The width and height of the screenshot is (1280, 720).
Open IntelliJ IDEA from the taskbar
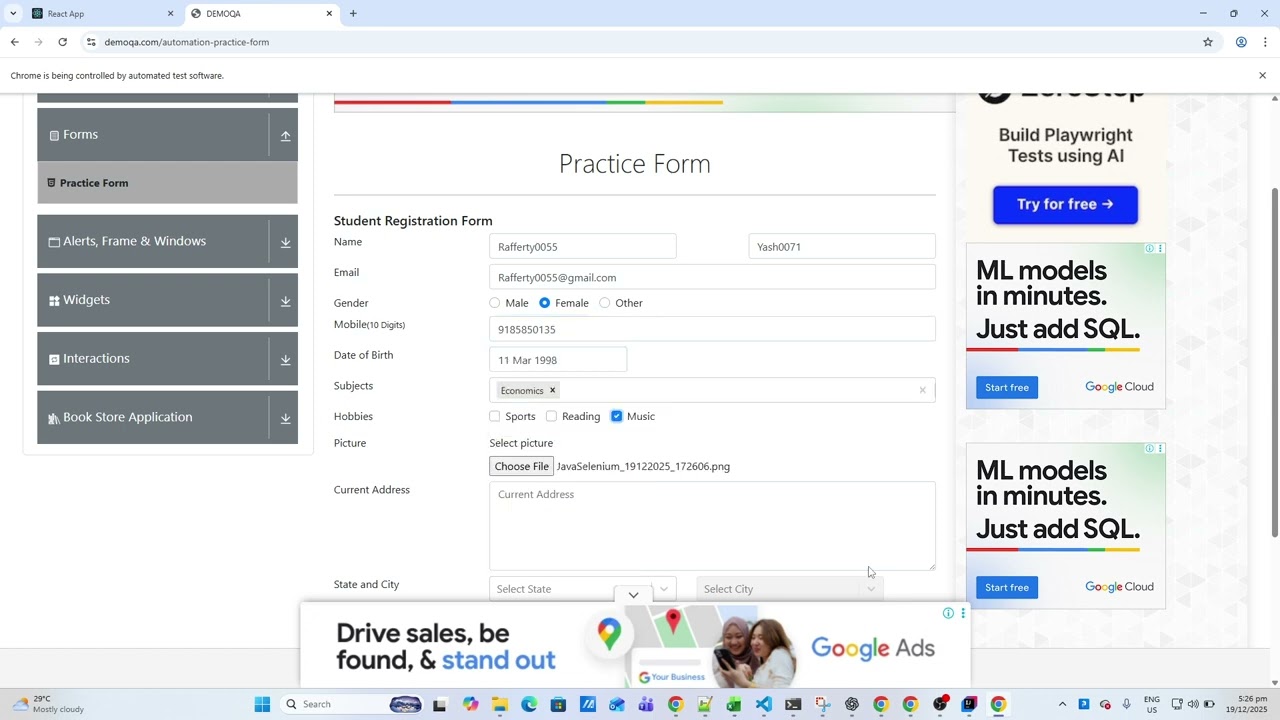(969, 704)
